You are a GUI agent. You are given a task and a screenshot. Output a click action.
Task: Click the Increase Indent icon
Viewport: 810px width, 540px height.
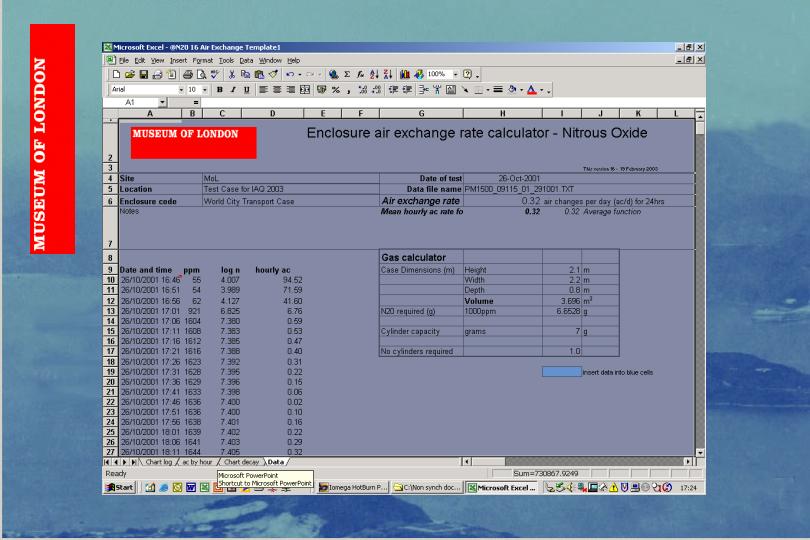tap(407, 90)
